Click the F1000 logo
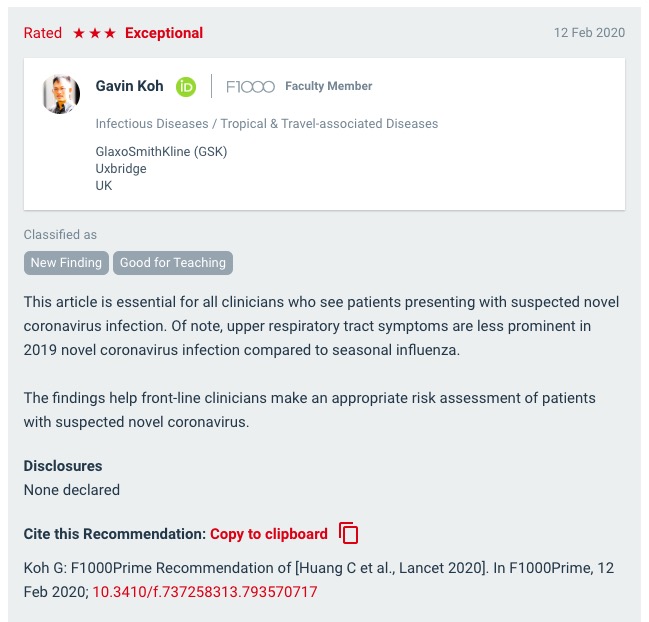This screenshot has height=622, width=649. click(250, 86)
